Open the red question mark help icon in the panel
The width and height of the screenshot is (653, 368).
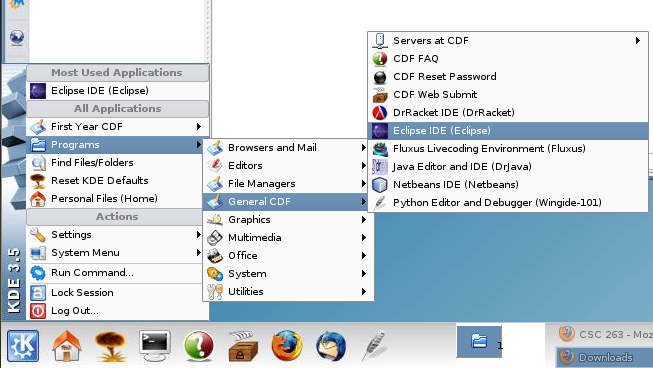(199, 346)
